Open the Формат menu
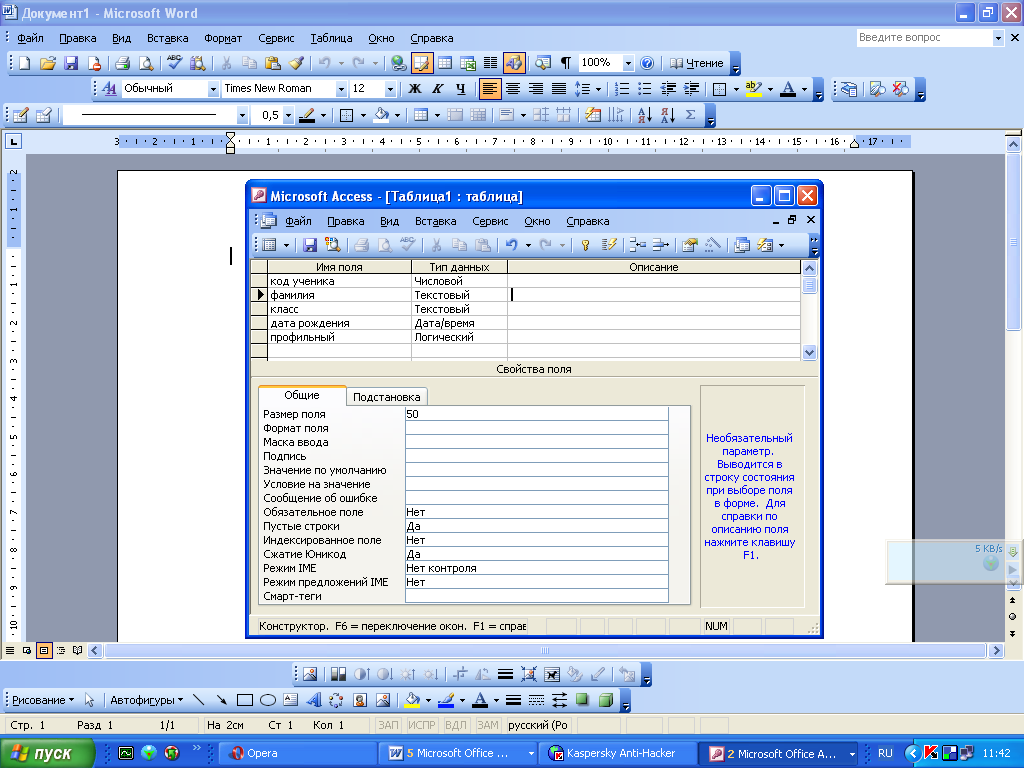The width and height of the screenshot is (1024, 768). [223, 38]
